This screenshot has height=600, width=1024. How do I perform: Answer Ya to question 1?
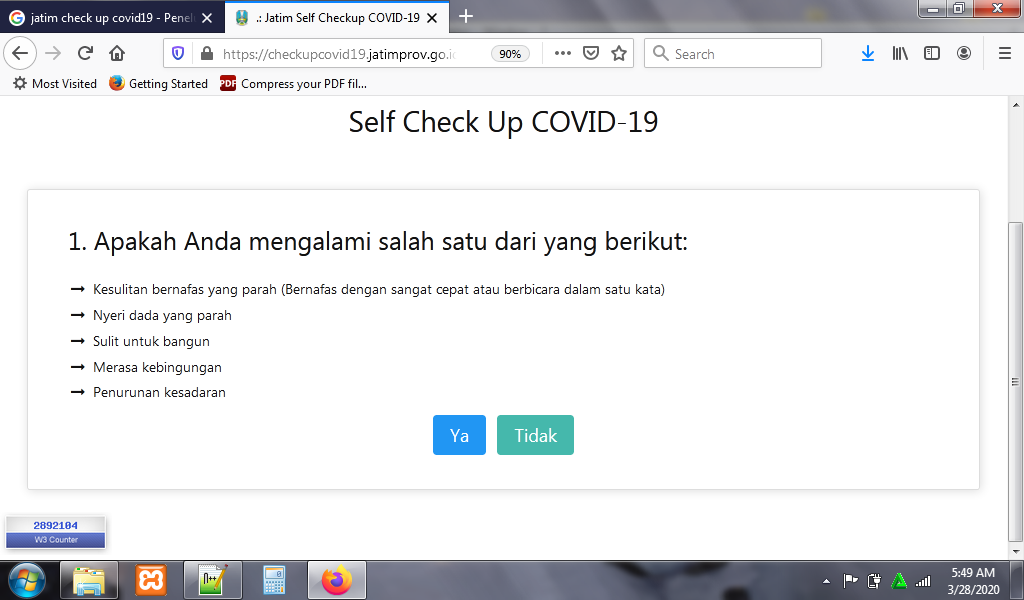tap(459, 435)
